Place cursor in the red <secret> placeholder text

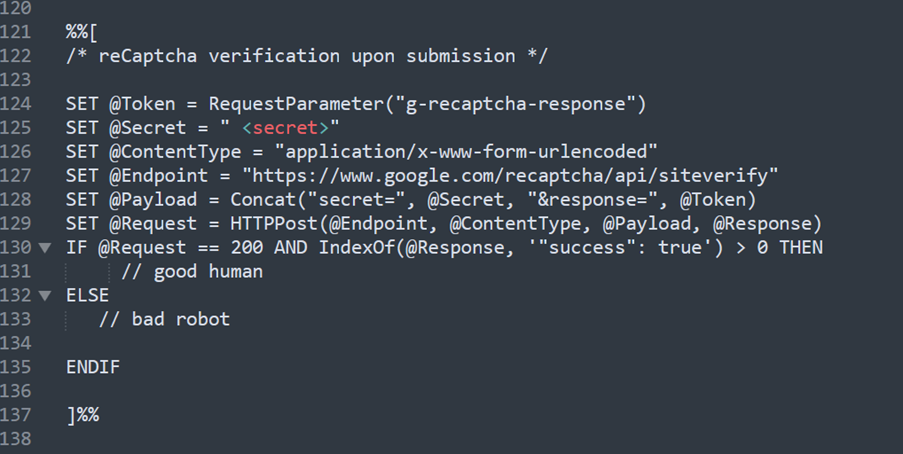click(285, 128)
